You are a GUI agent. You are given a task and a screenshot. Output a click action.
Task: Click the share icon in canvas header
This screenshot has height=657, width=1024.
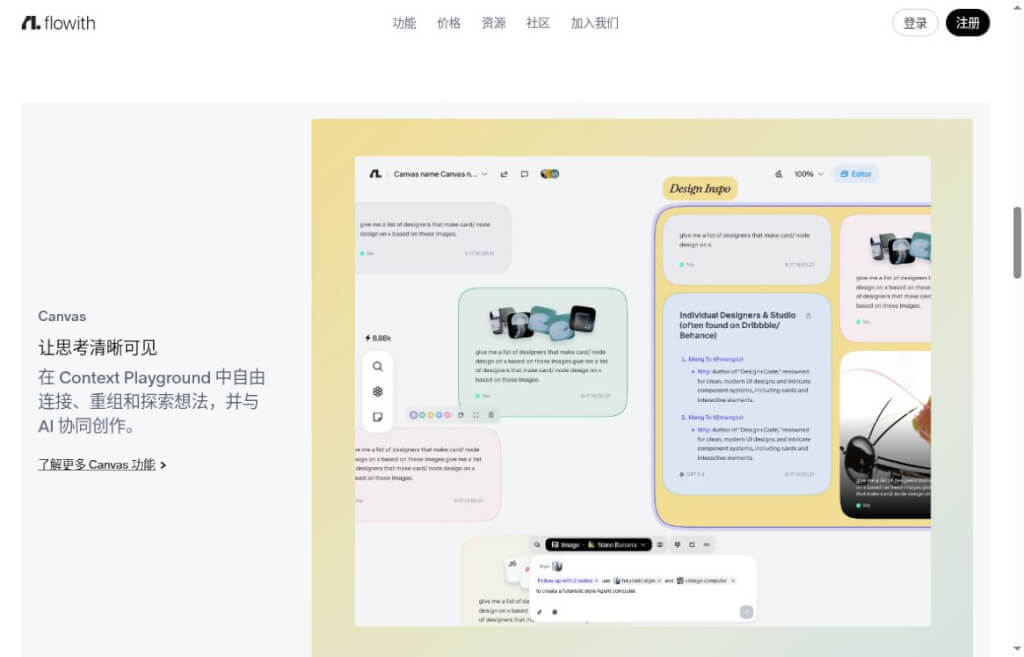pos(504,174)
